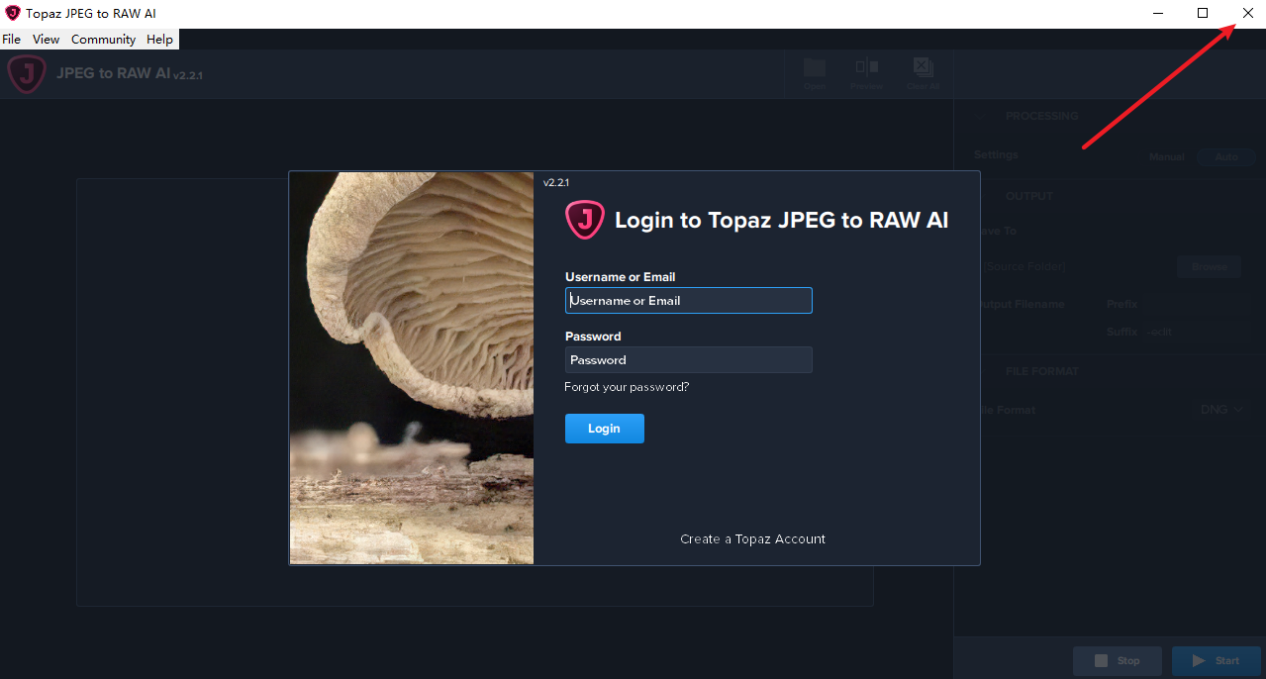Click the Open images toolbar icon
Viewport: 1266px width, 679px height.
pyautogui.click(x=815, y=74)
